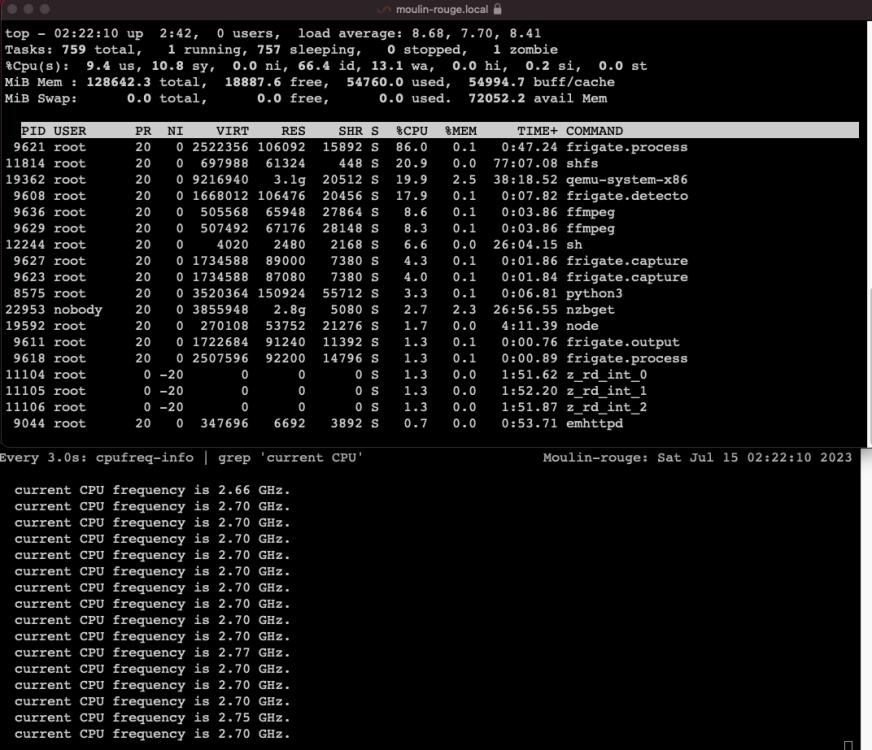Click frigate.capture command of PID 9627
The image size is (872, 750).
point(627,261)
